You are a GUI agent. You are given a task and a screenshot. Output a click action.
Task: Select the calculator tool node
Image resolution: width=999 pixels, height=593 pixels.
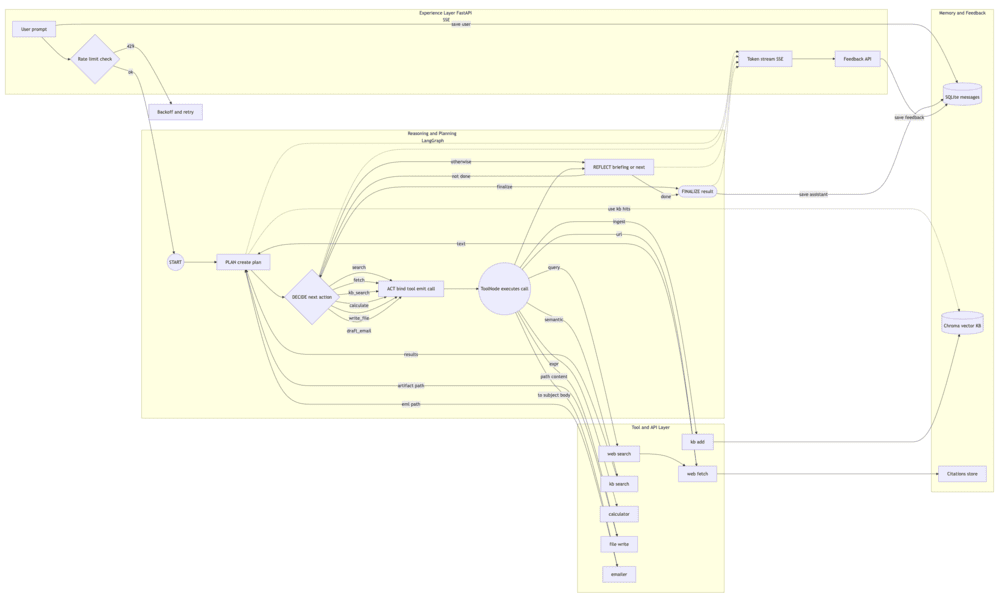[x=618, y=513]
